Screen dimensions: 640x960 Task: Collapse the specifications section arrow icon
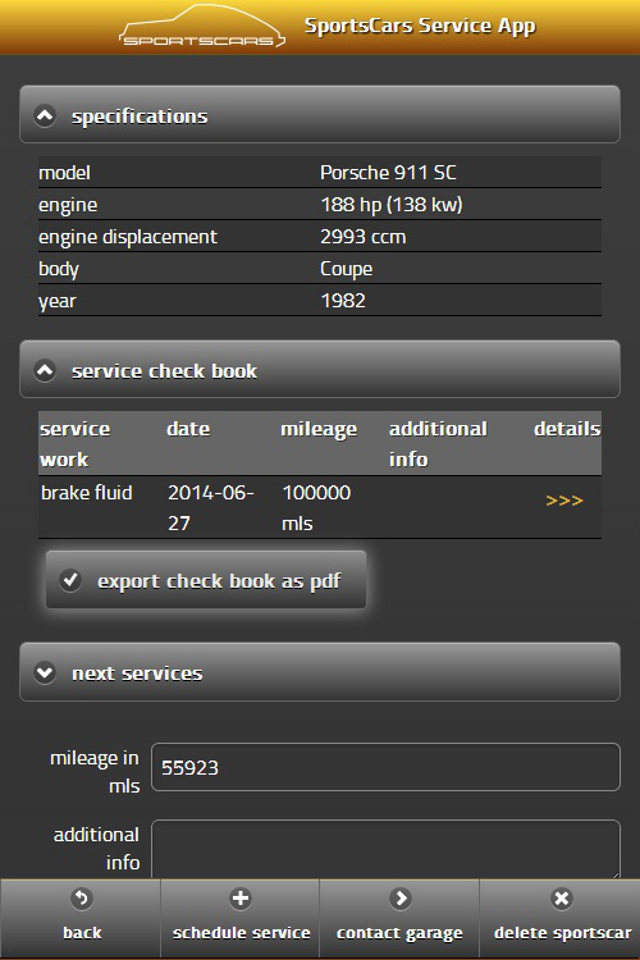click(45, 115)
